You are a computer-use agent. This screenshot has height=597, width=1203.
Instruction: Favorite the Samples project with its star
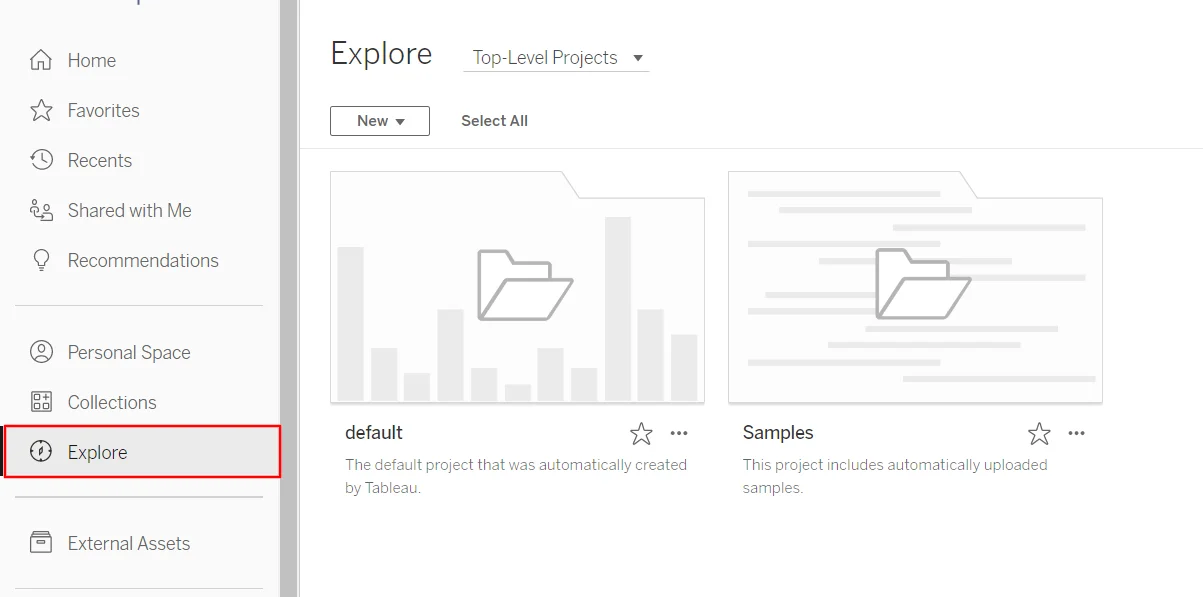point(1039,433)
